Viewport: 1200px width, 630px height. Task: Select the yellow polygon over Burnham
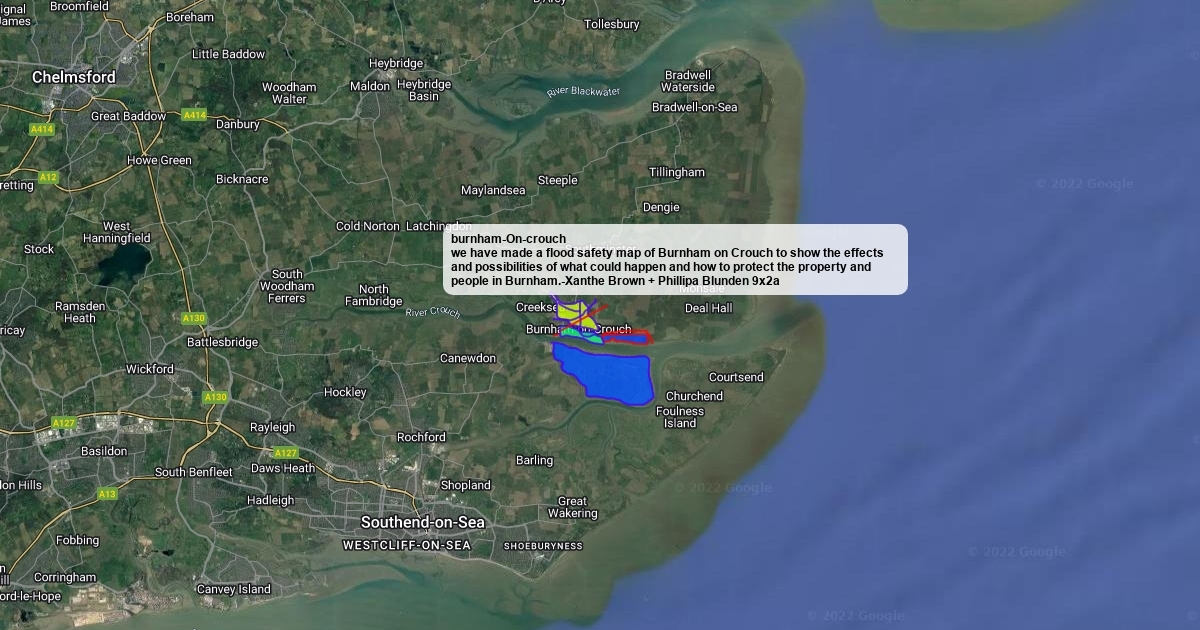[x=570, y=311]
